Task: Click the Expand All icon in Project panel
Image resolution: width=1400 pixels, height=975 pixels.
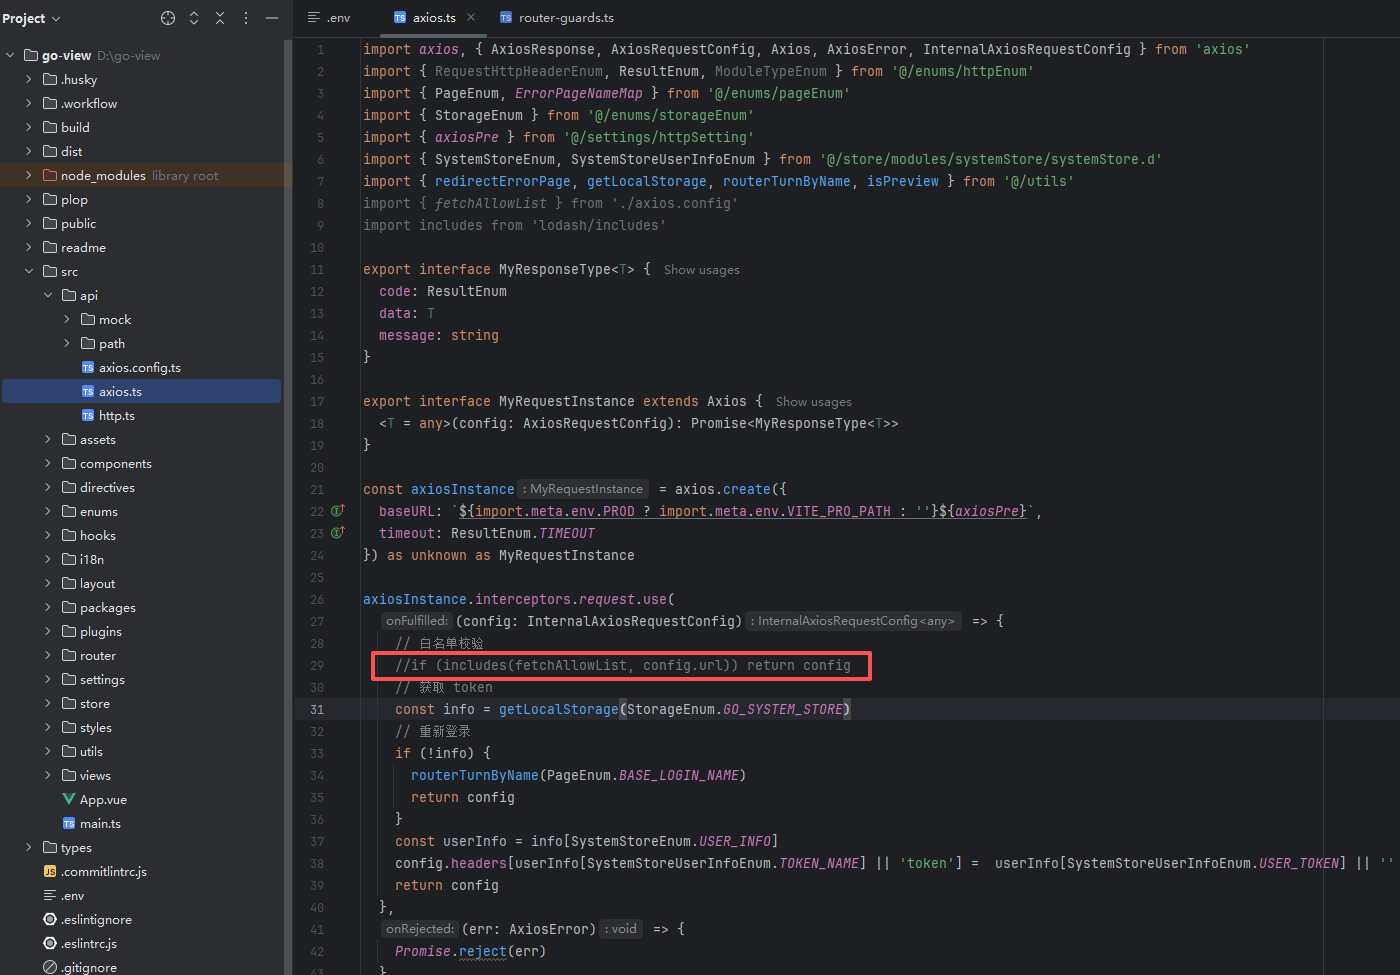Action: [x=194, y=18]
